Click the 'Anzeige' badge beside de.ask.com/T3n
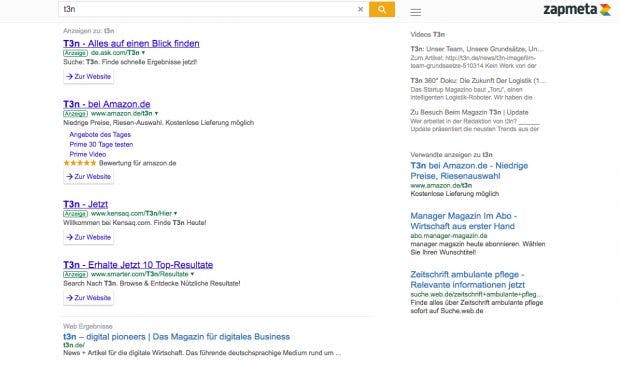 click(x=75, y=53)
